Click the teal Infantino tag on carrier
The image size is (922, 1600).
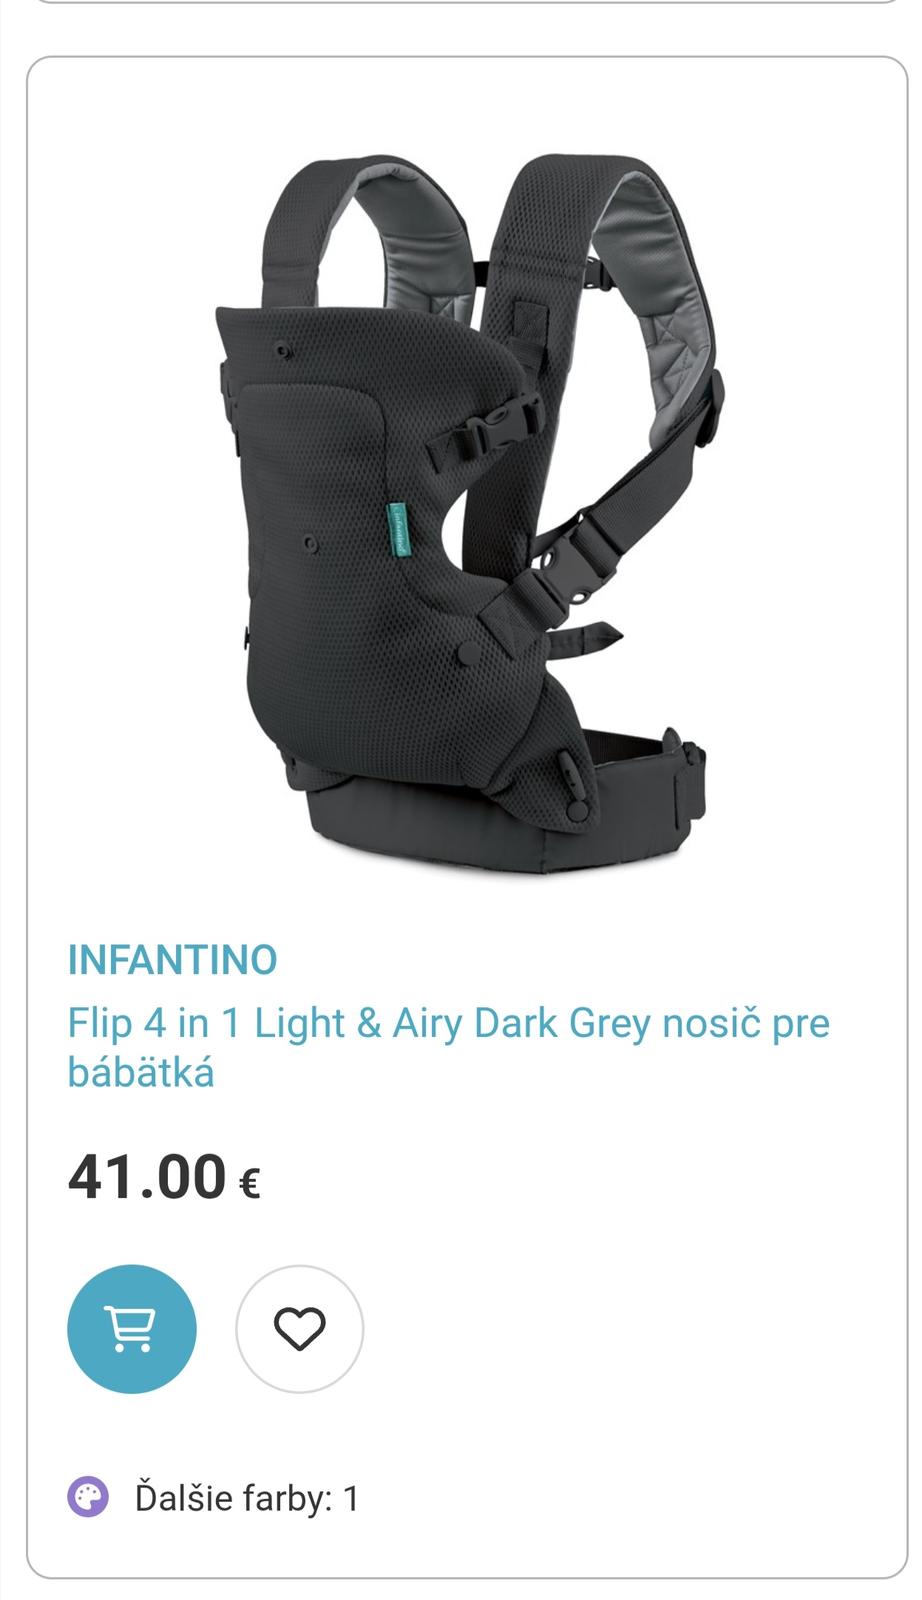(x=400, y=528)
